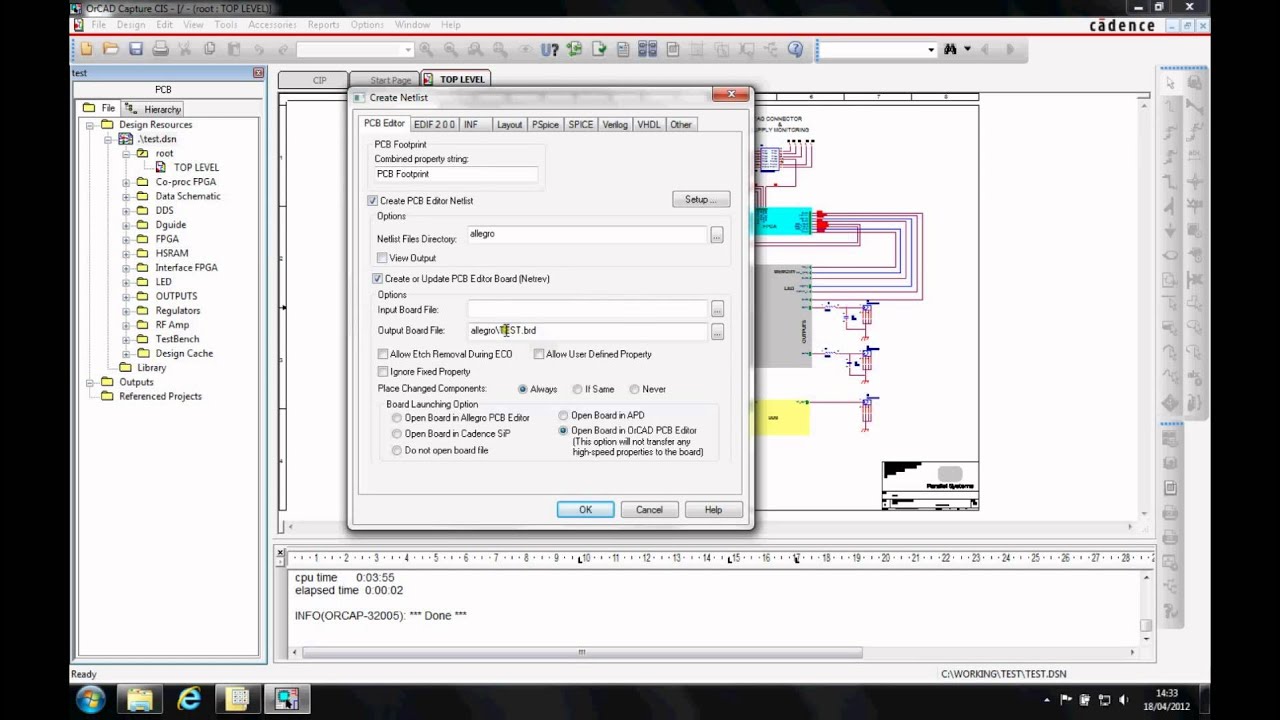Open Internet Explorer from the taskbar
This screenshot has width=1280, height=720.
click(189, 698)
